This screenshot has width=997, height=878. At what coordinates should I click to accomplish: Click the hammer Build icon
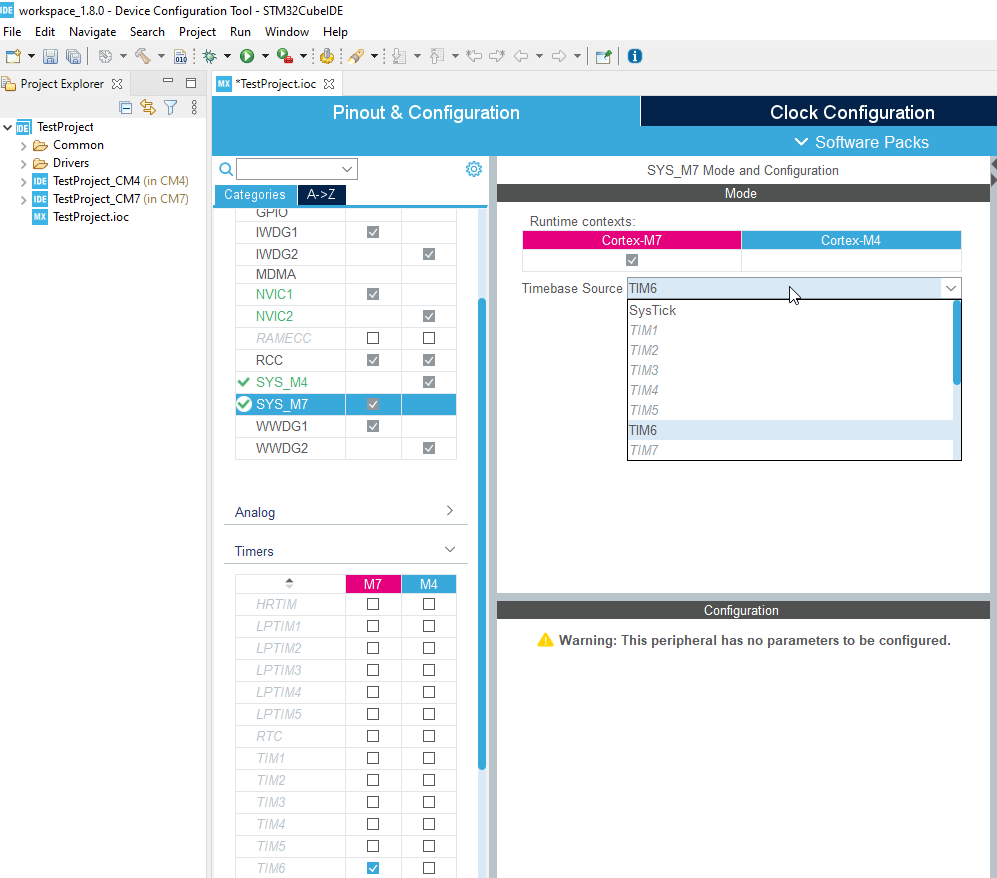click(142, 57)
